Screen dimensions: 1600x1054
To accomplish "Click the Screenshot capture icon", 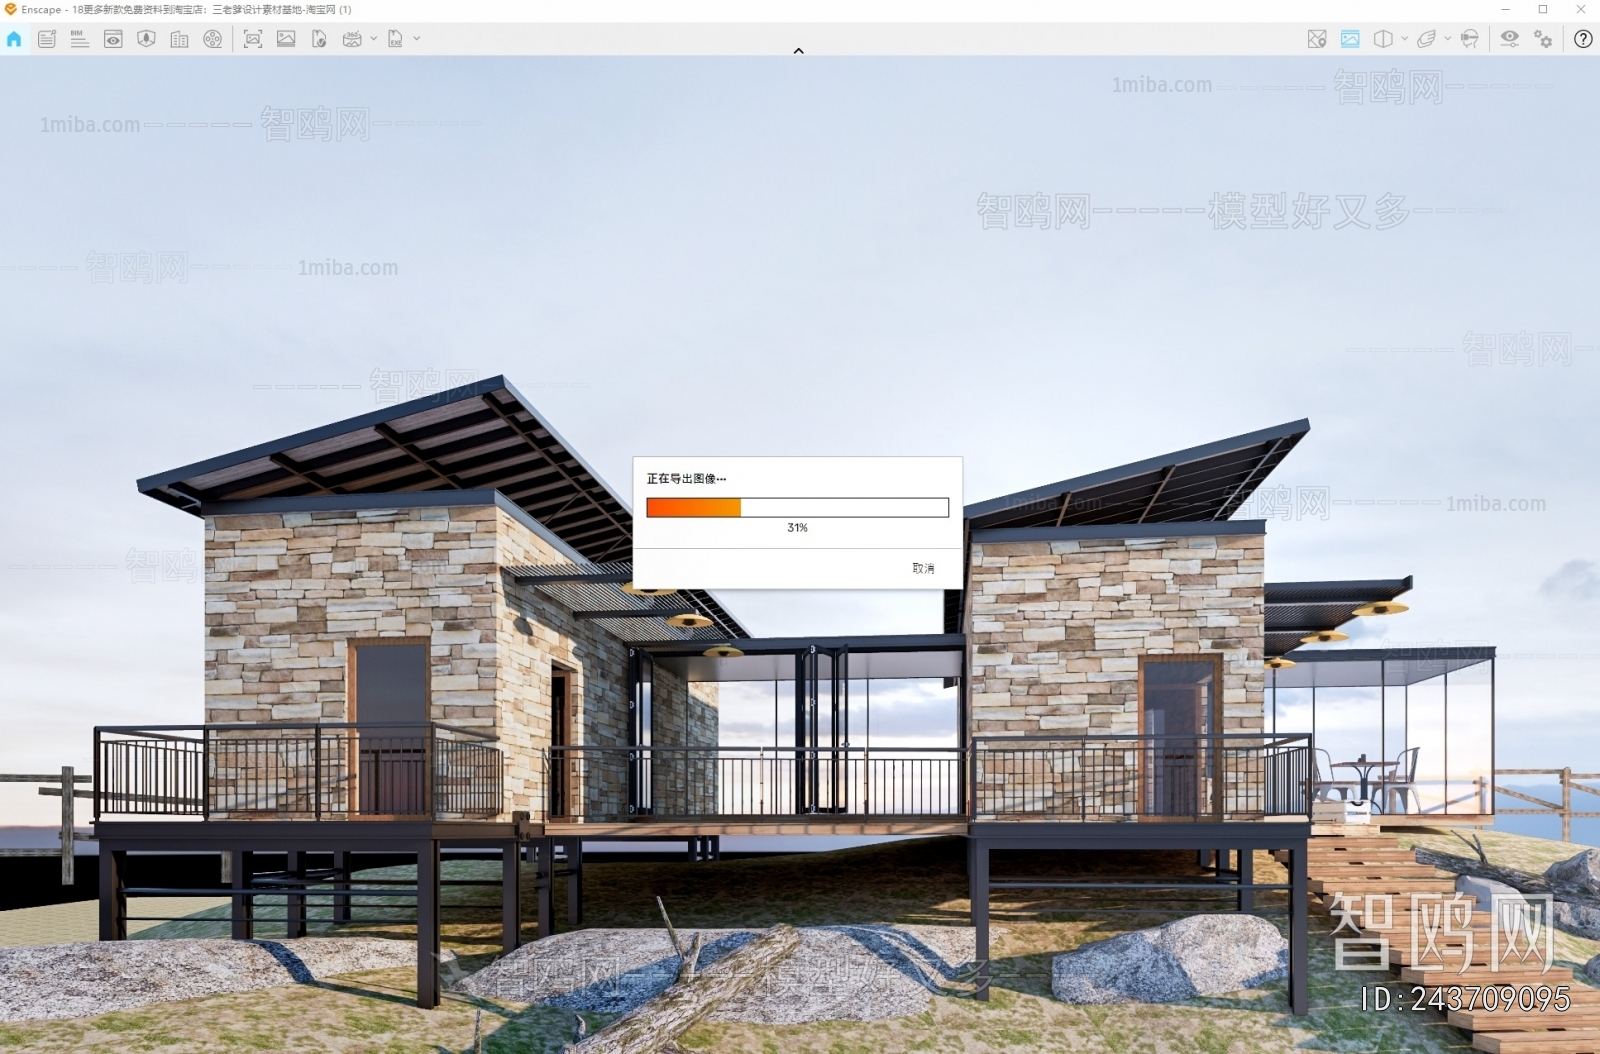I will [x=253, y=39].
